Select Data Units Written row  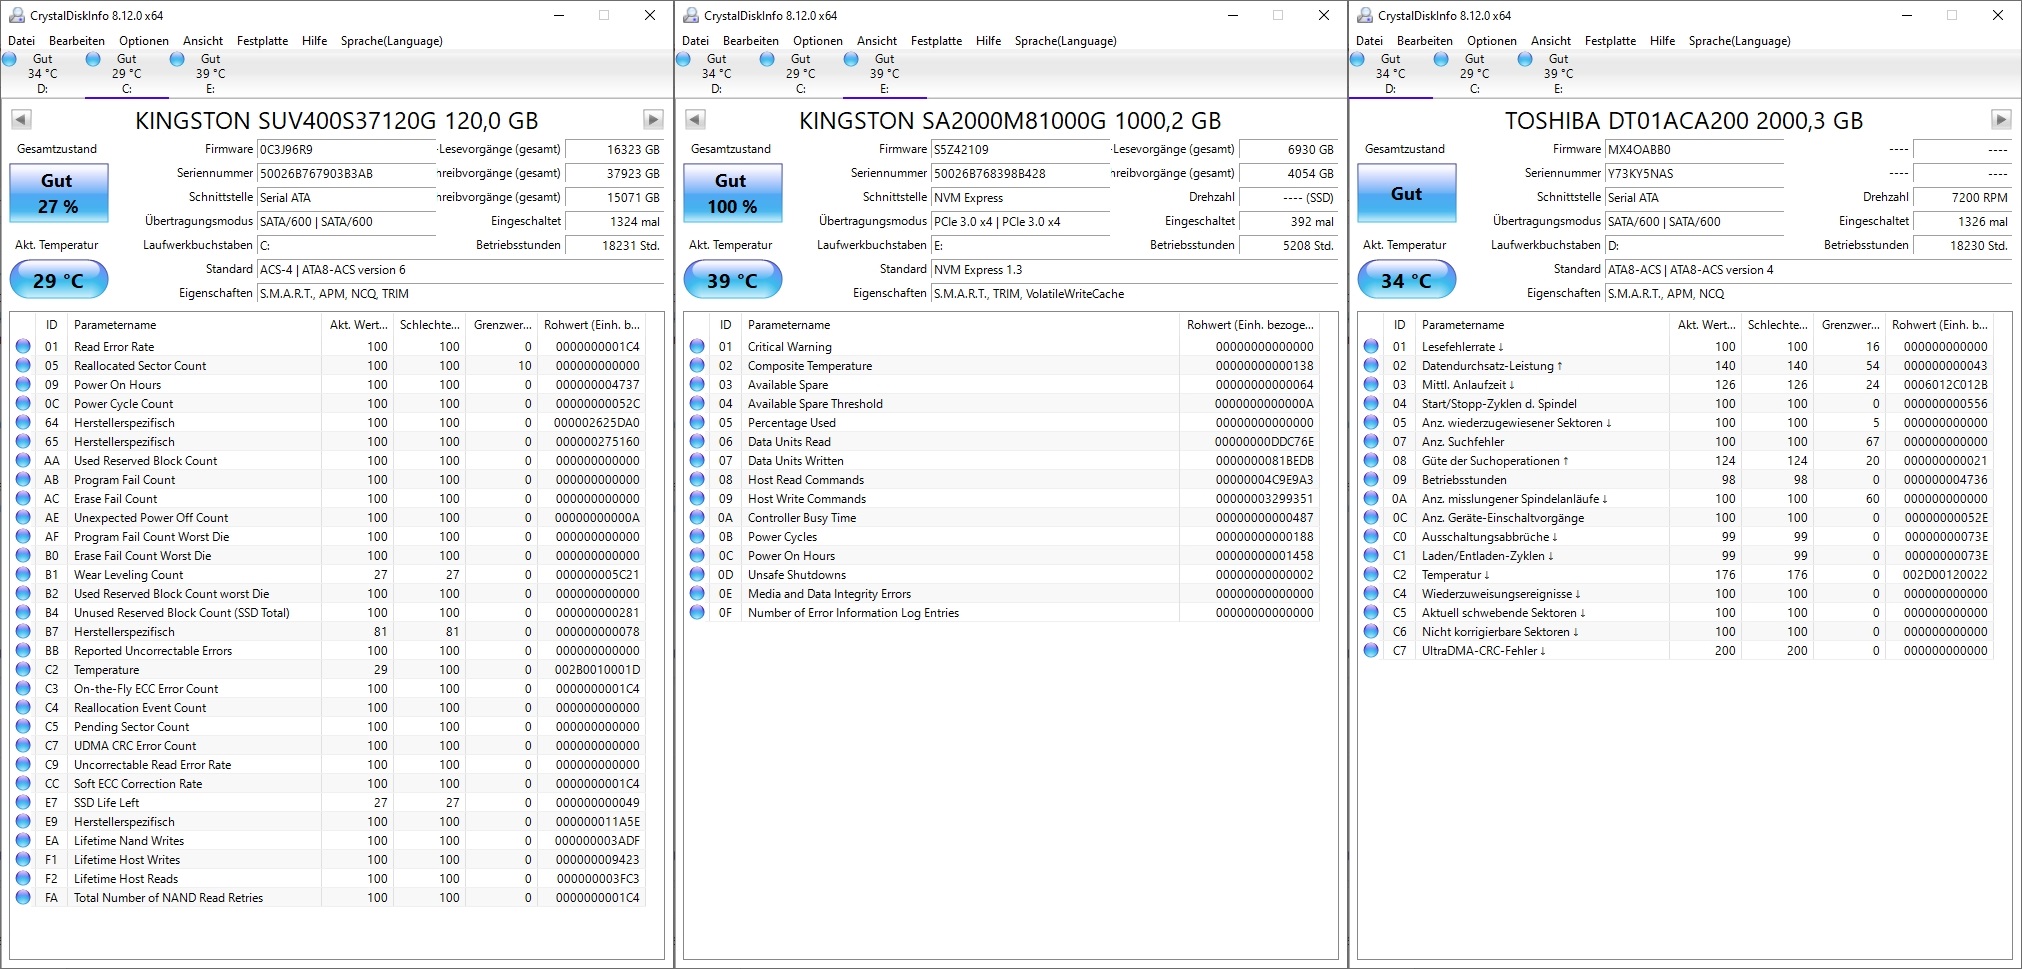1002,461
